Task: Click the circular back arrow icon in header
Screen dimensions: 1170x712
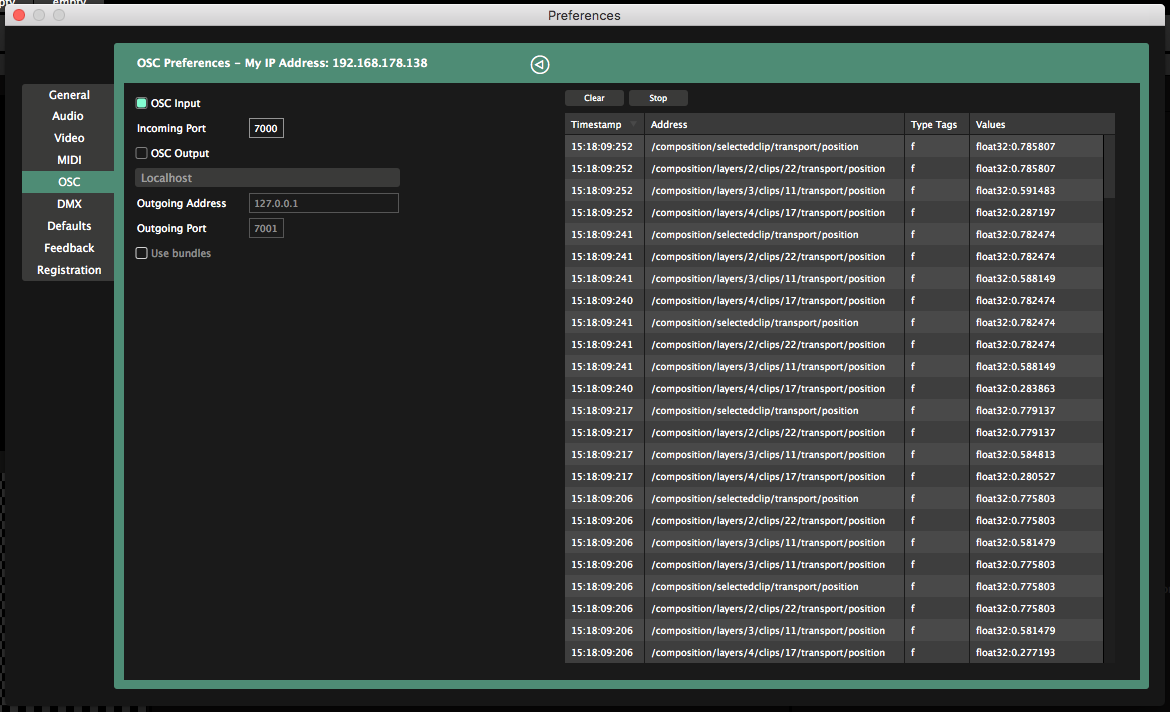Action: (539, 65)
